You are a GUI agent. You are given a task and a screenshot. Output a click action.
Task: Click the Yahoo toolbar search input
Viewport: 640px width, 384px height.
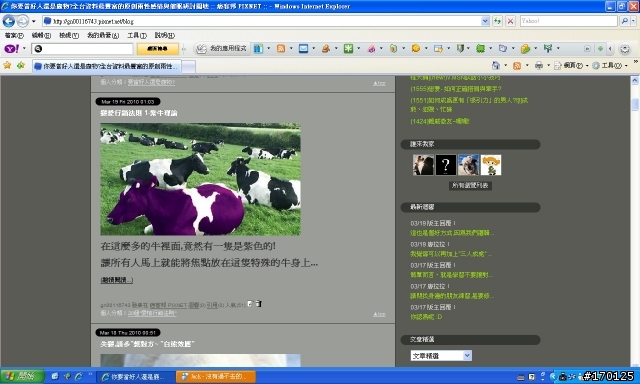pyautogui.click(x=82, y=49)
